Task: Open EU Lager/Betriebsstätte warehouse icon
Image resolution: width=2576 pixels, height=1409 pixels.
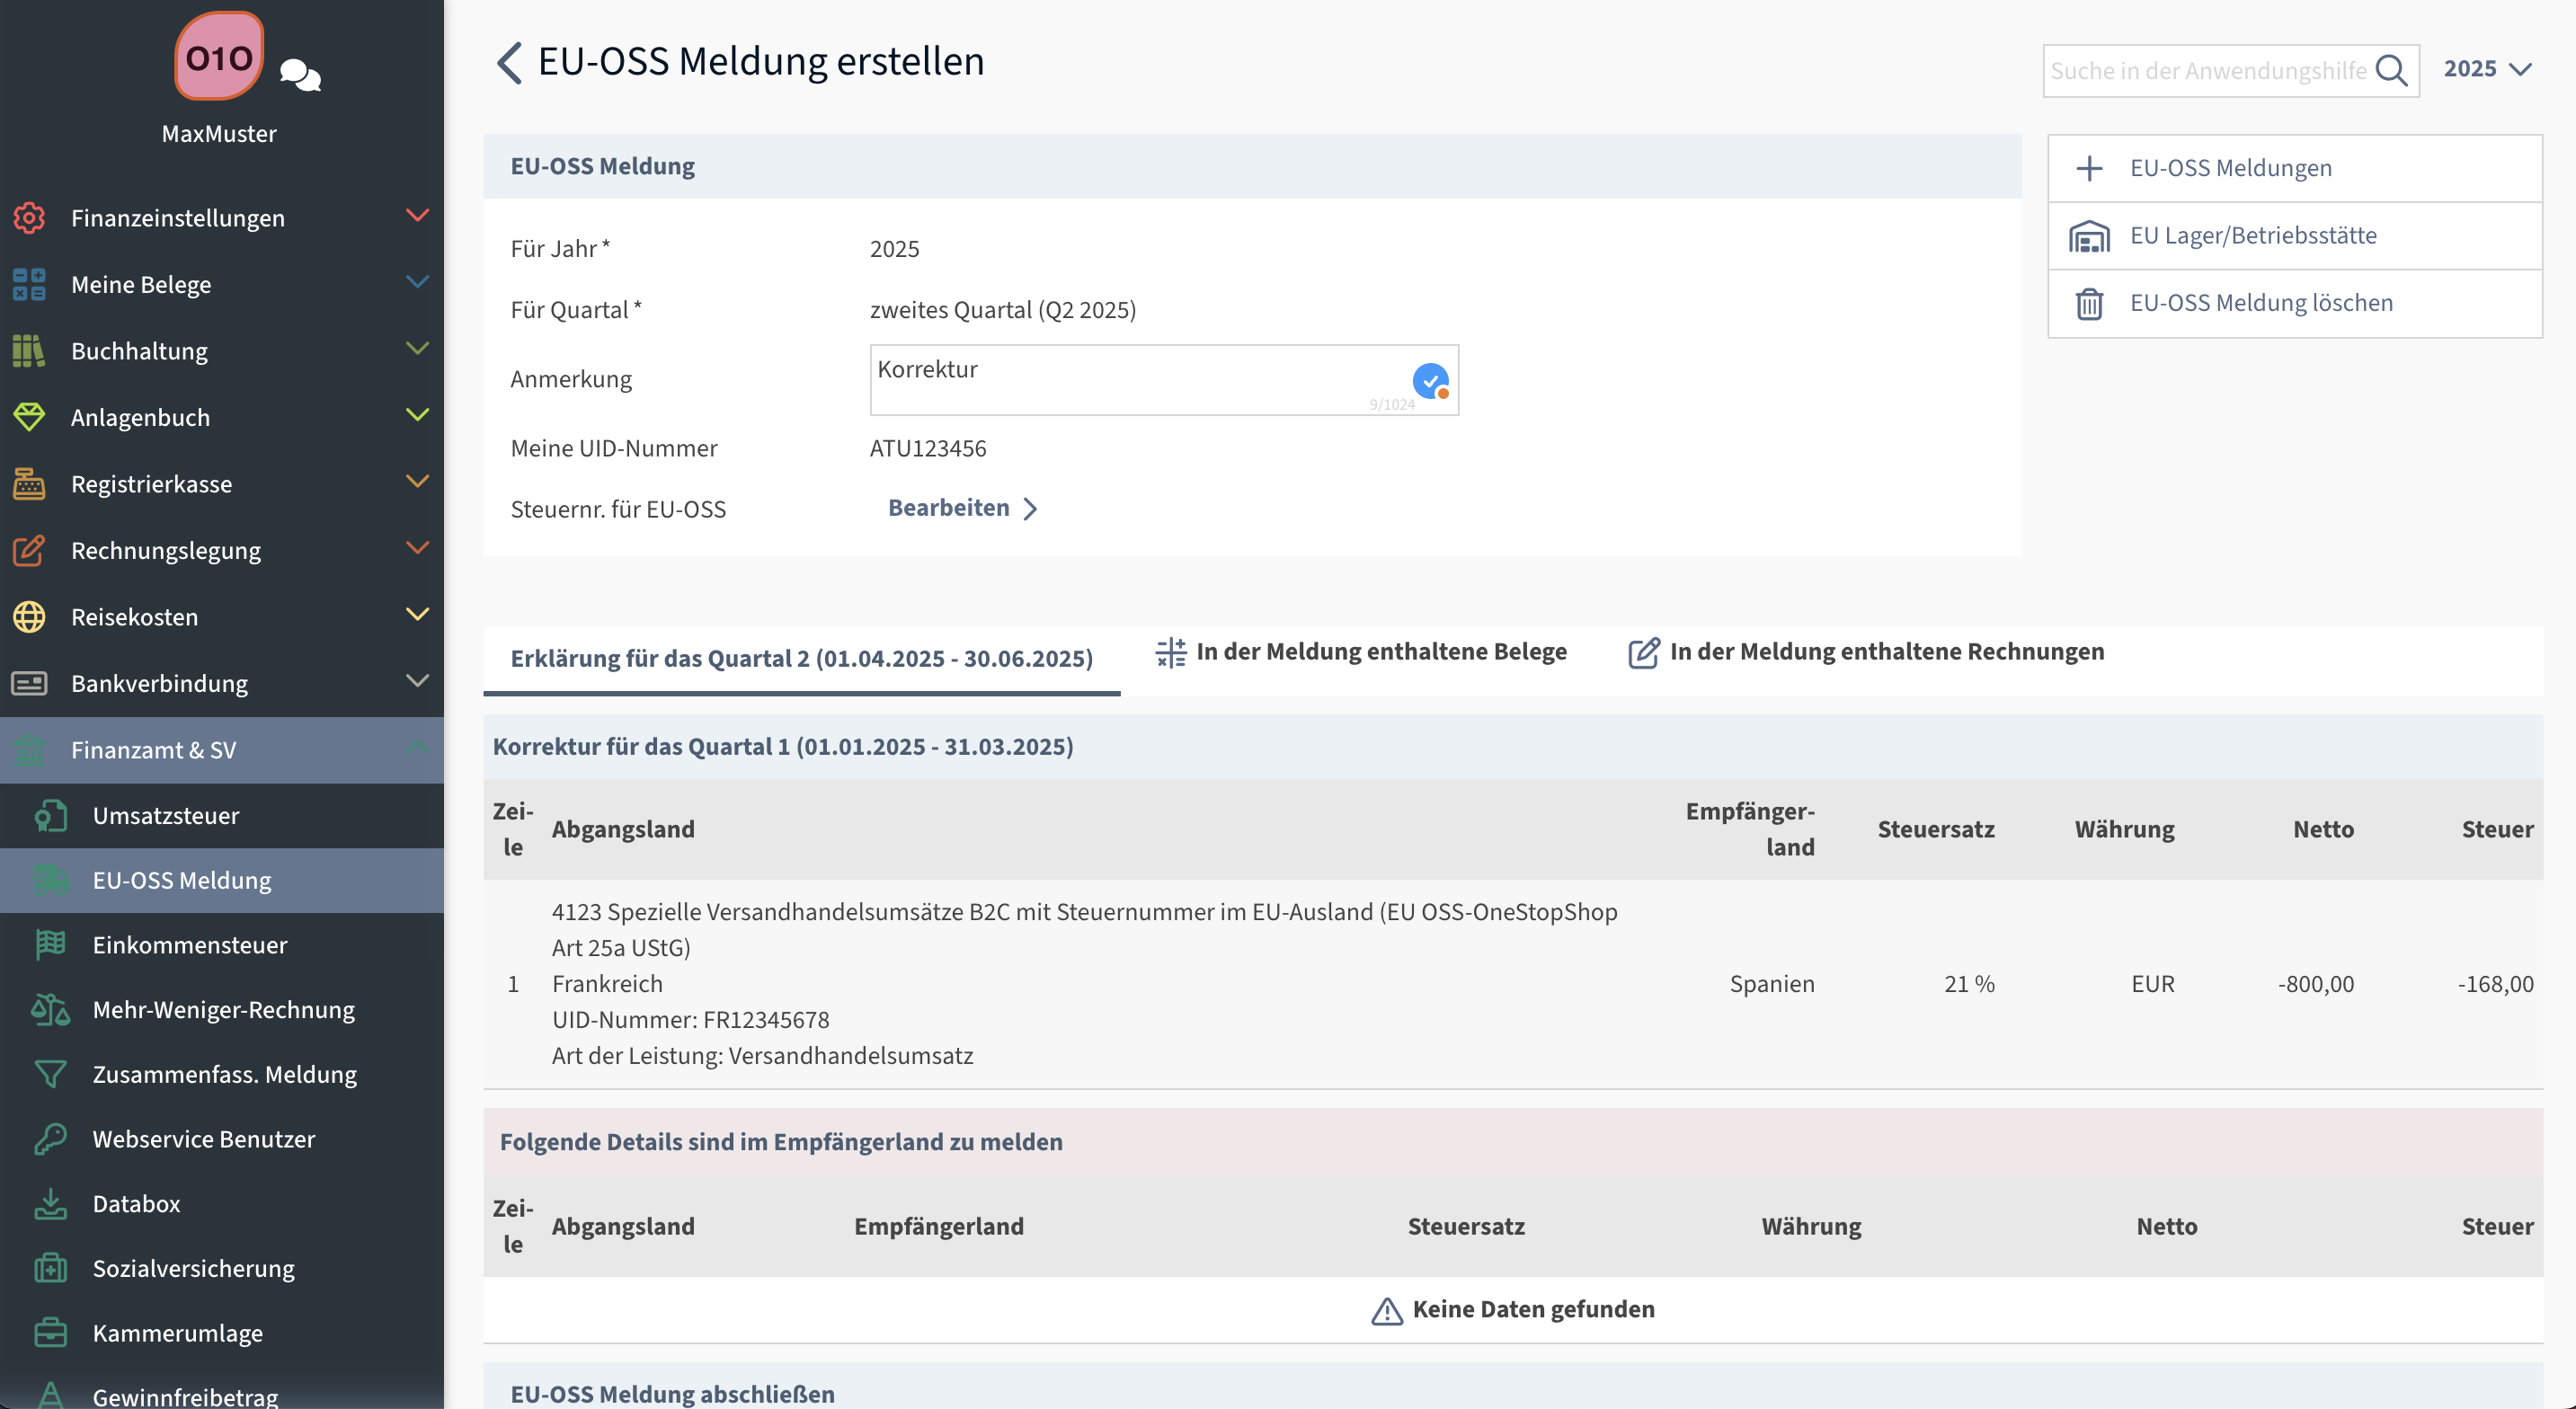Action: 2089,236
